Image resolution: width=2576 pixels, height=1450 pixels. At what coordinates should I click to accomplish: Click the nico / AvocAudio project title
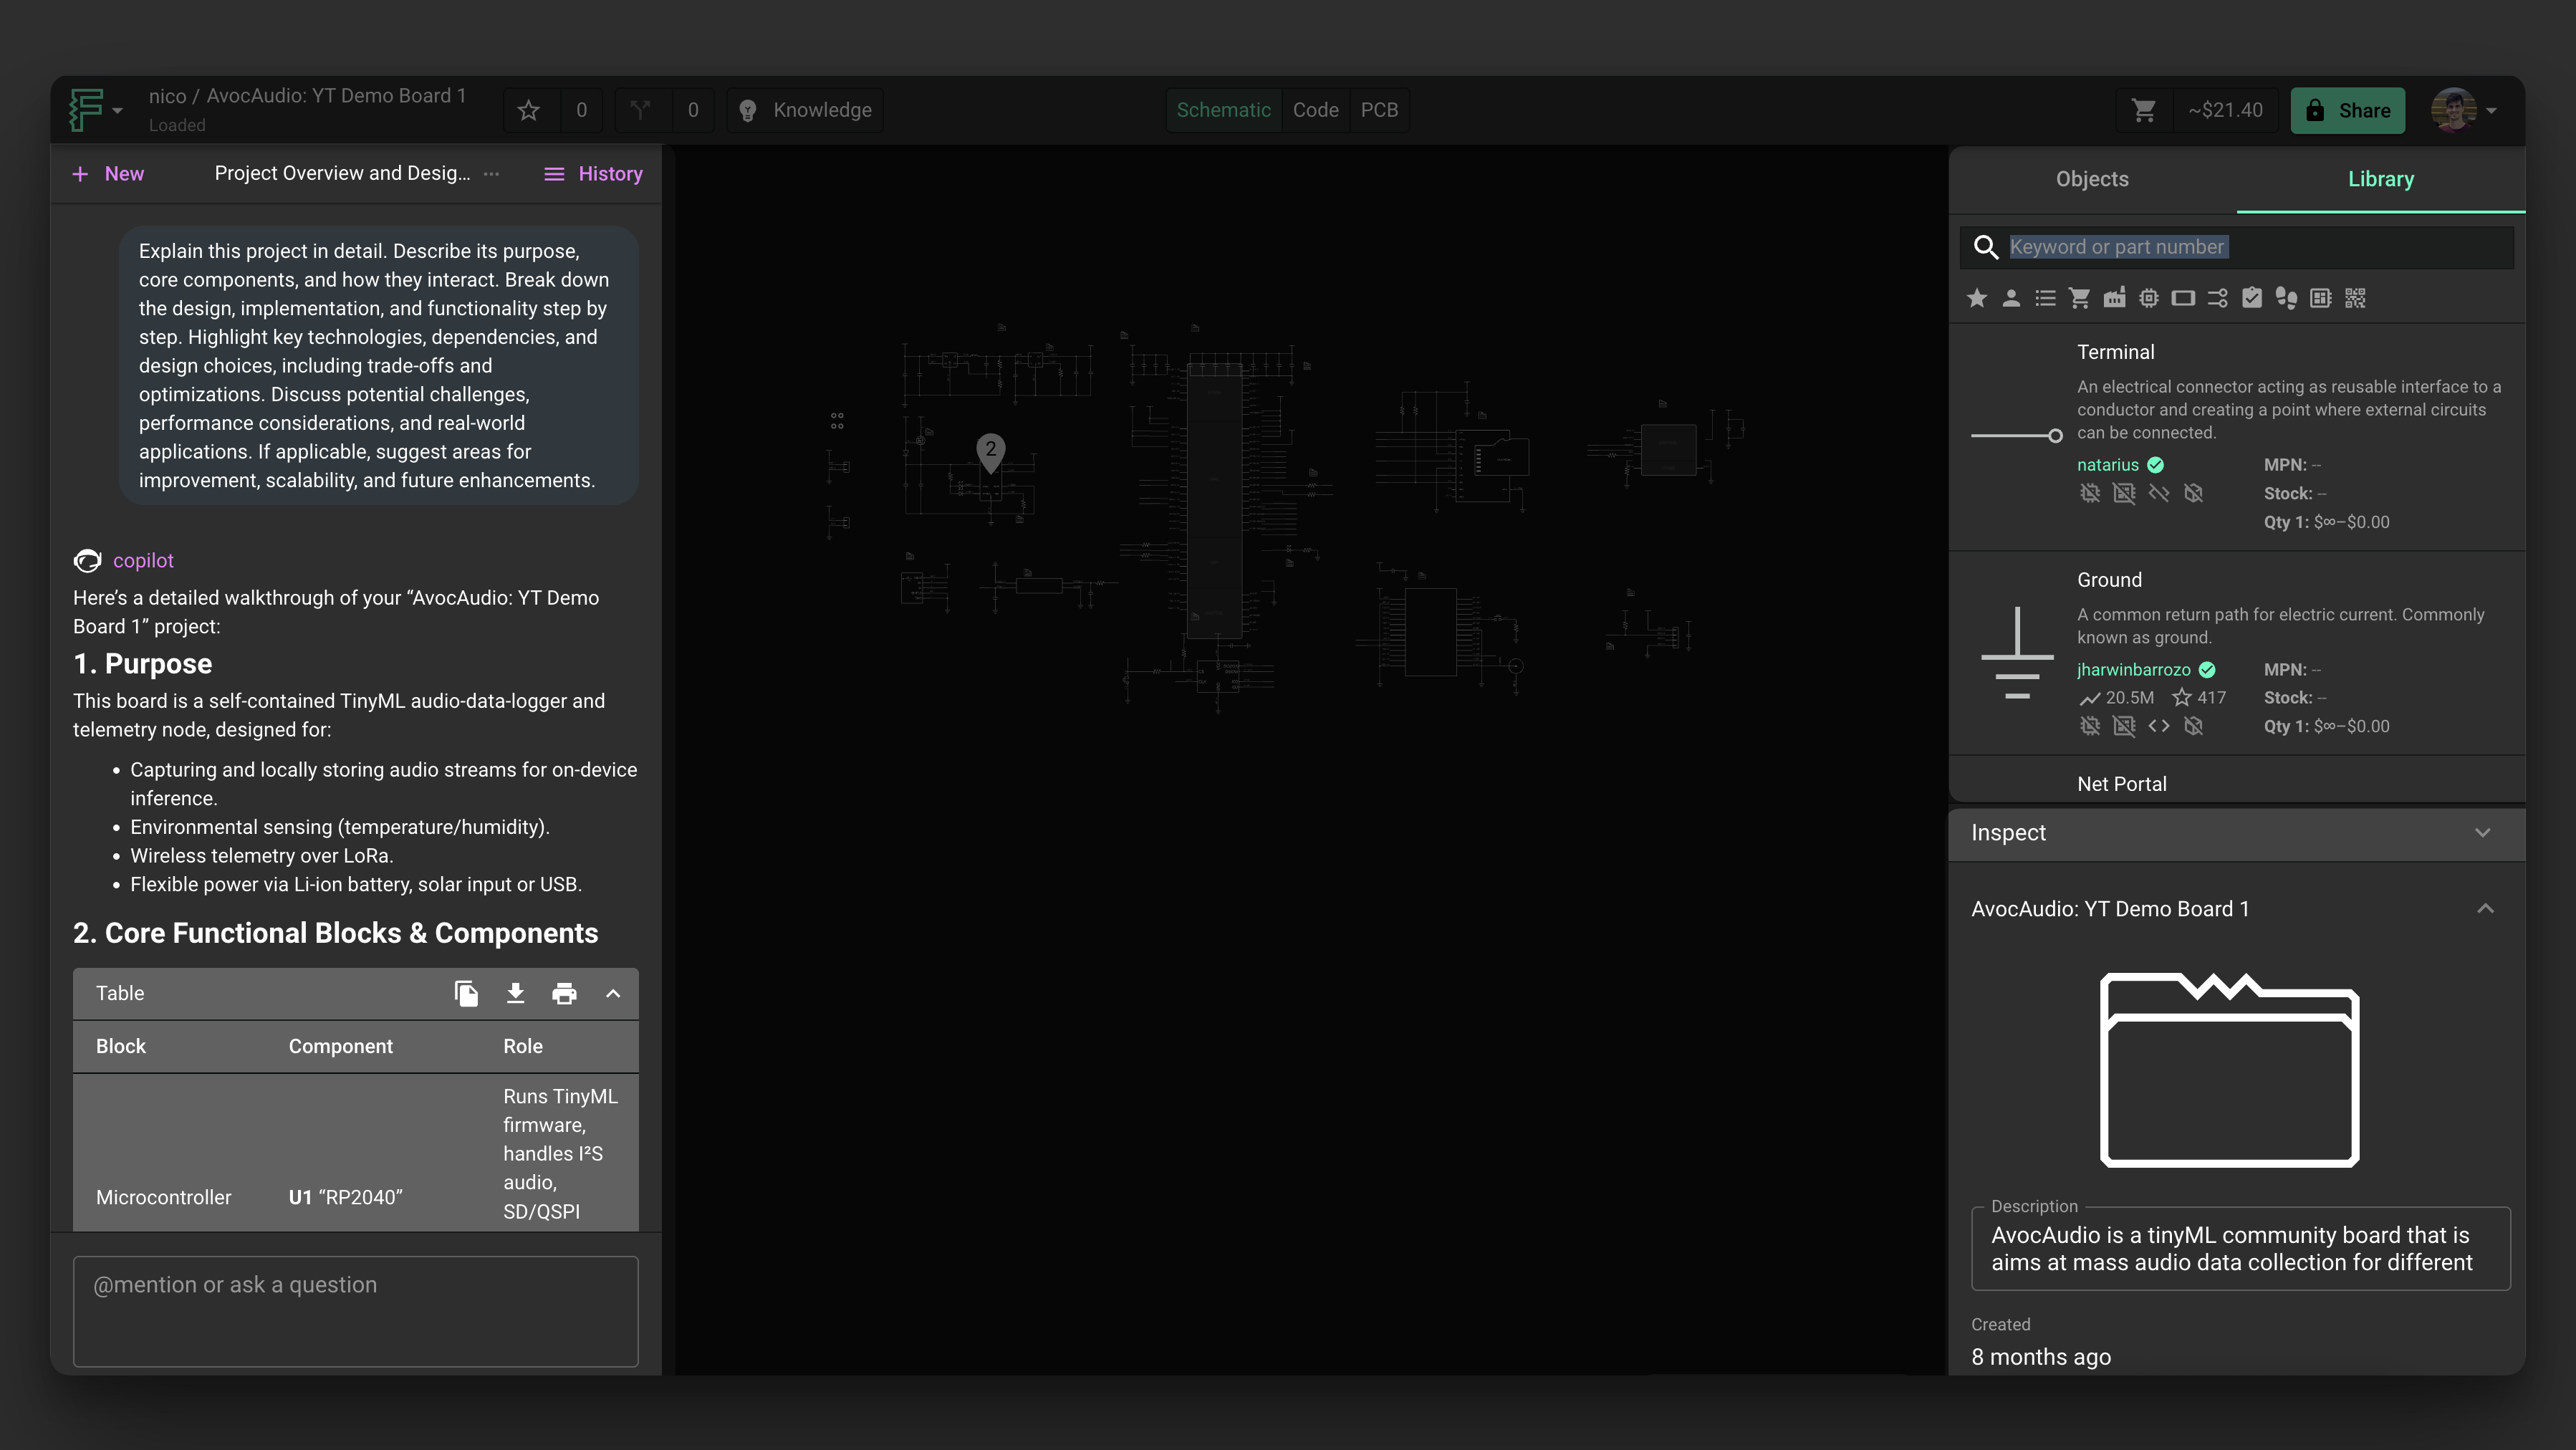tap(307, 96)
